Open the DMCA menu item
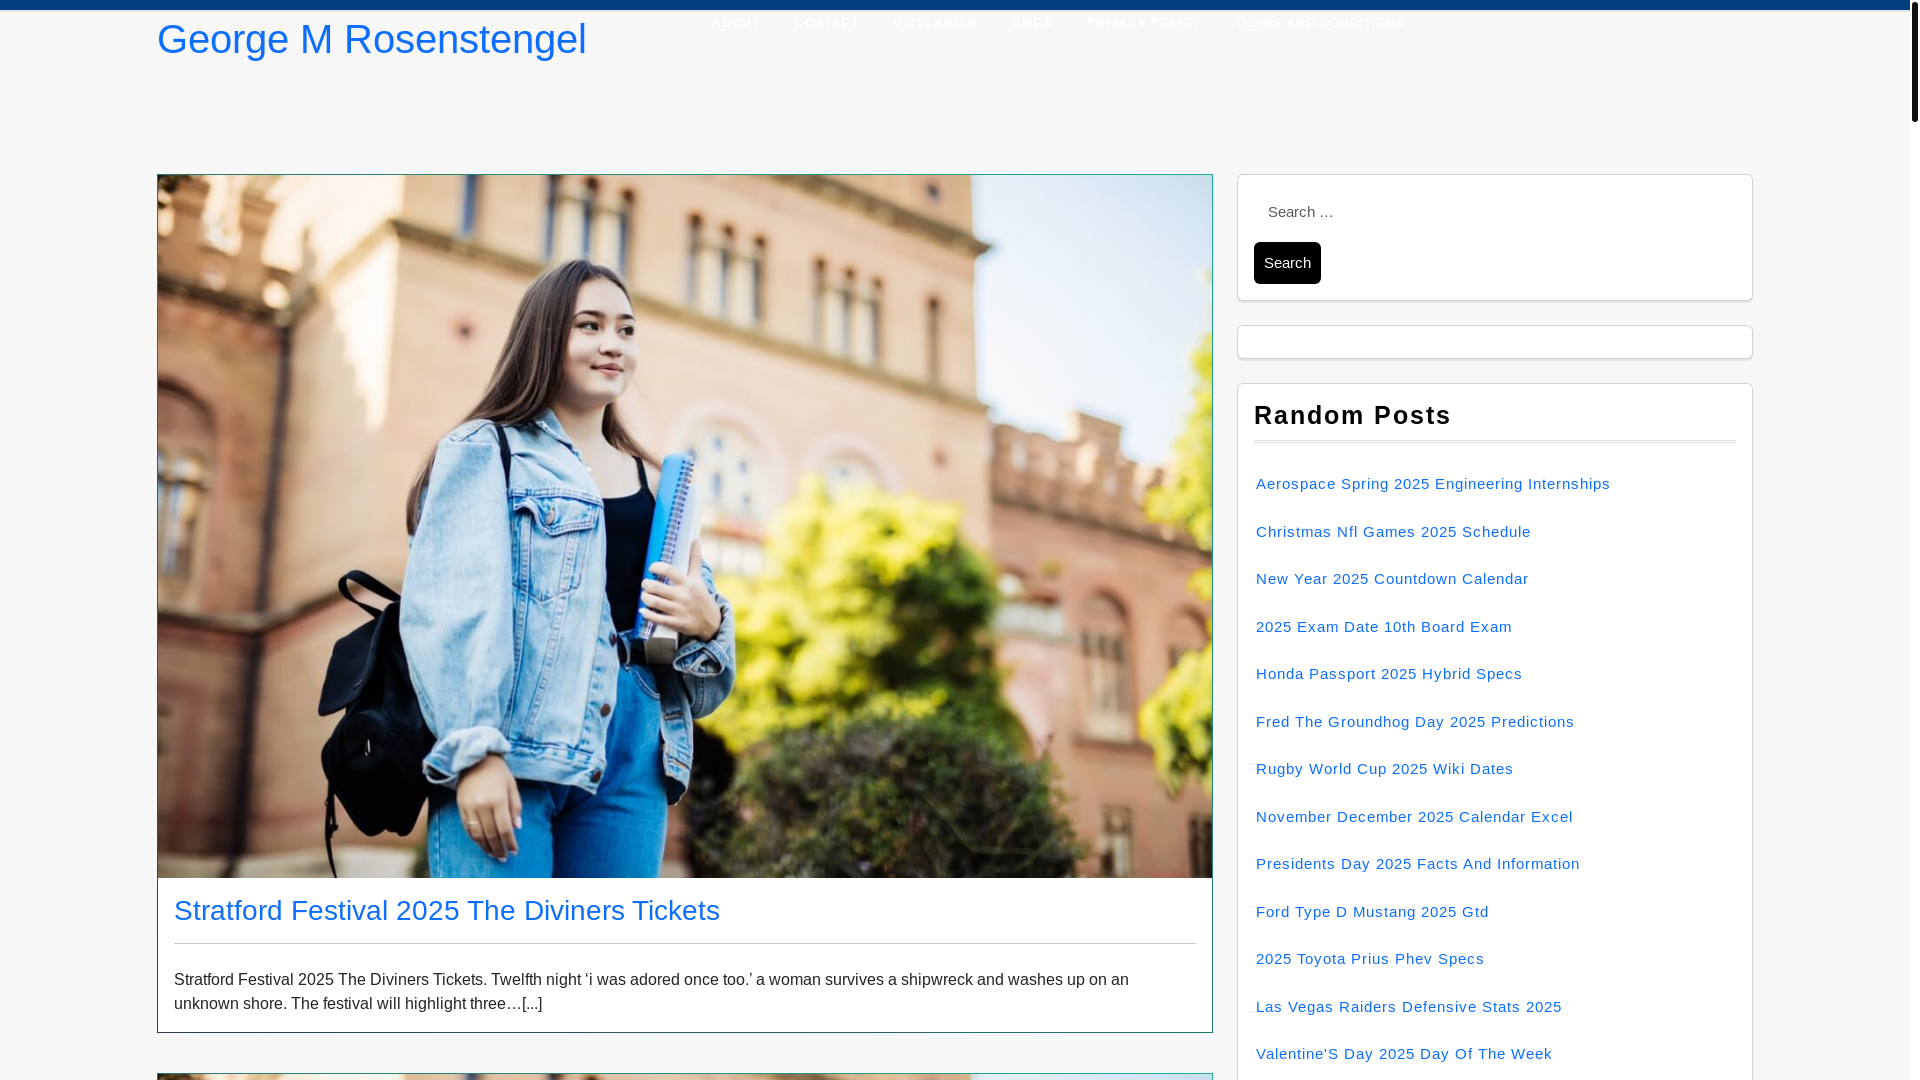This screenshot has width=1920, height=1080. 1031,23
